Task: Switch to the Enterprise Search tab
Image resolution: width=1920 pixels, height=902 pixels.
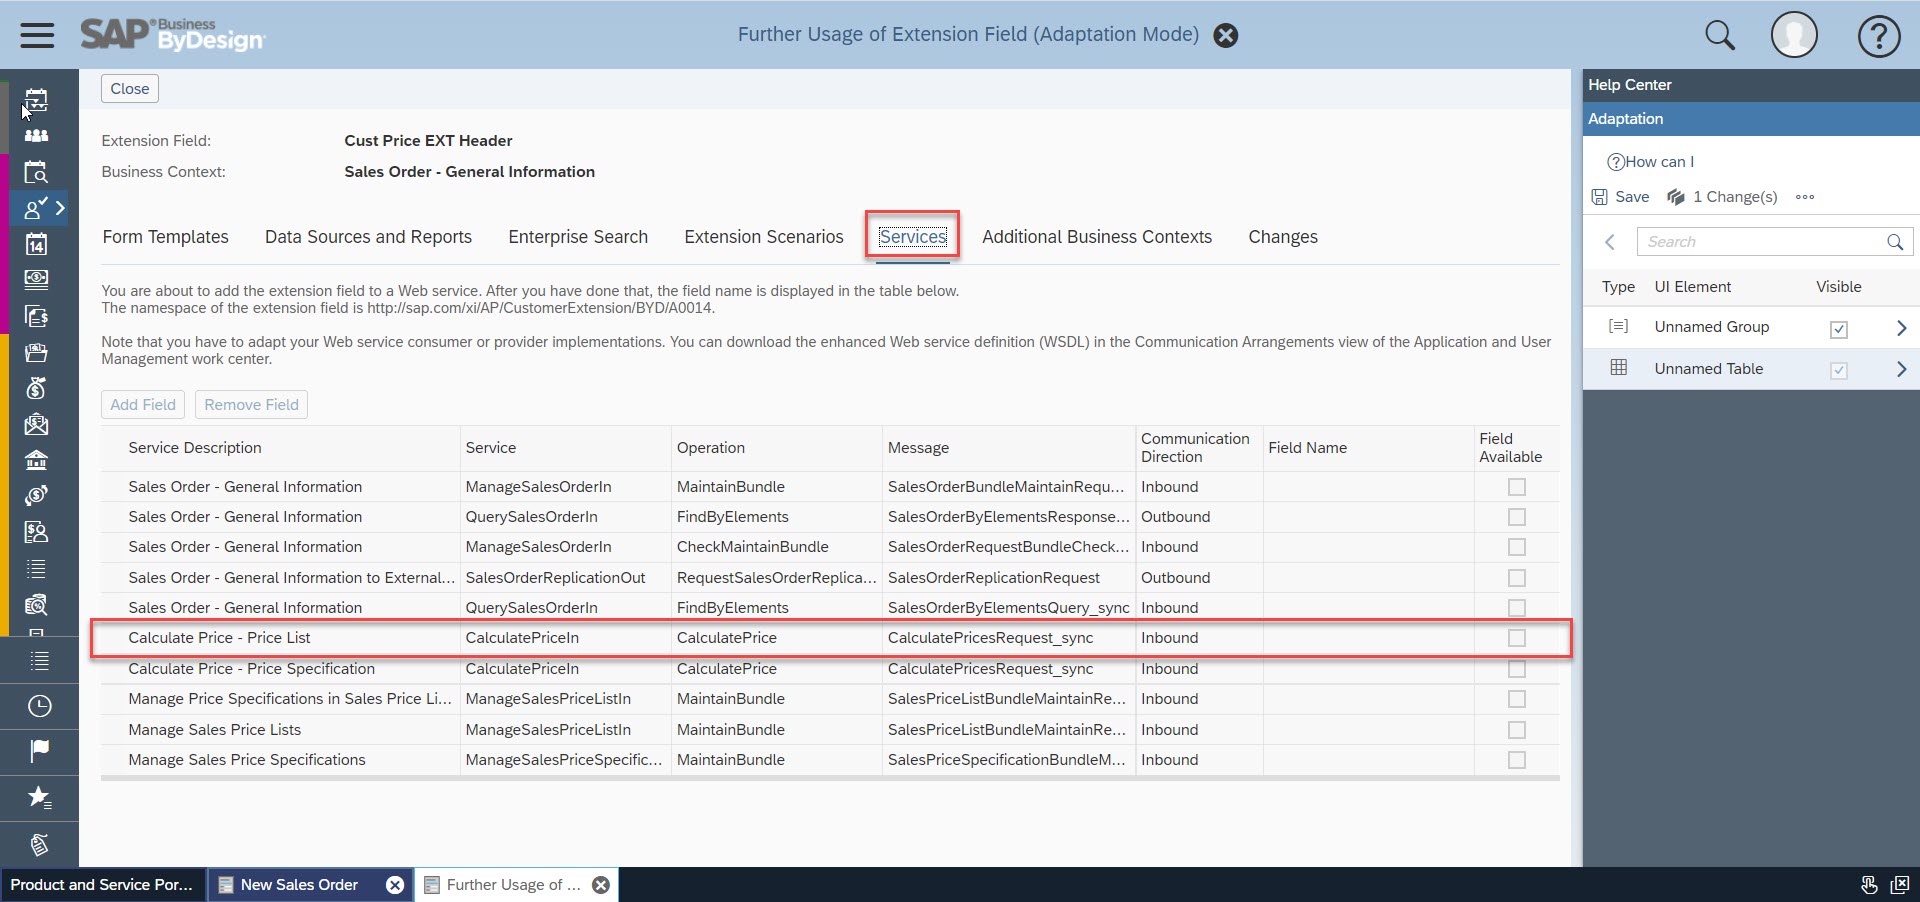Action: (x=578, y=237)
